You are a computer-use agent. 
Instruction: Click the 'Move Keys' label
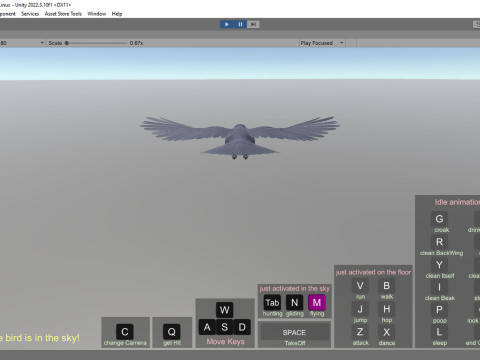(225, 342)
